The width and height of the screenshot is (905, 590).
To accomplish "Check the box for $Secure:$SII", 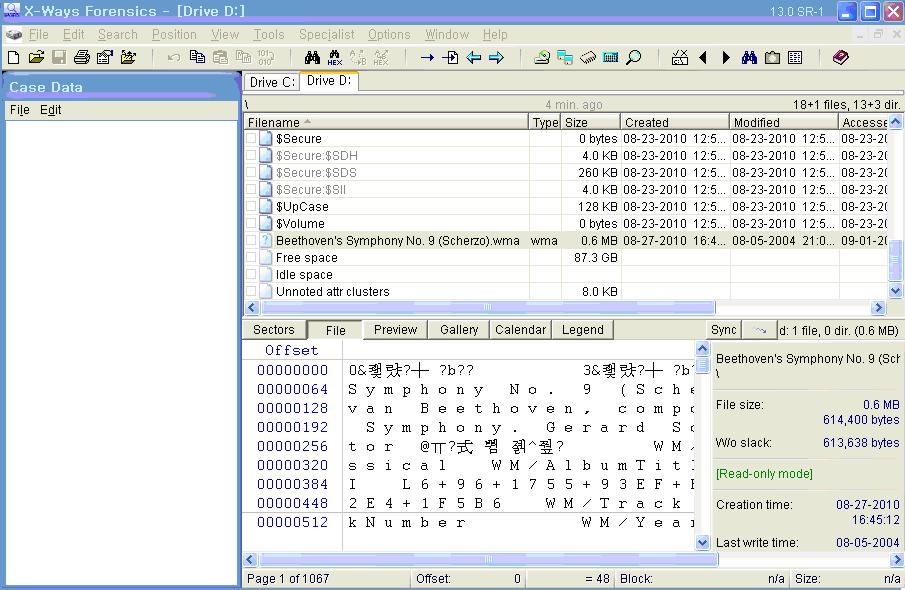I will tap(251, 189).
